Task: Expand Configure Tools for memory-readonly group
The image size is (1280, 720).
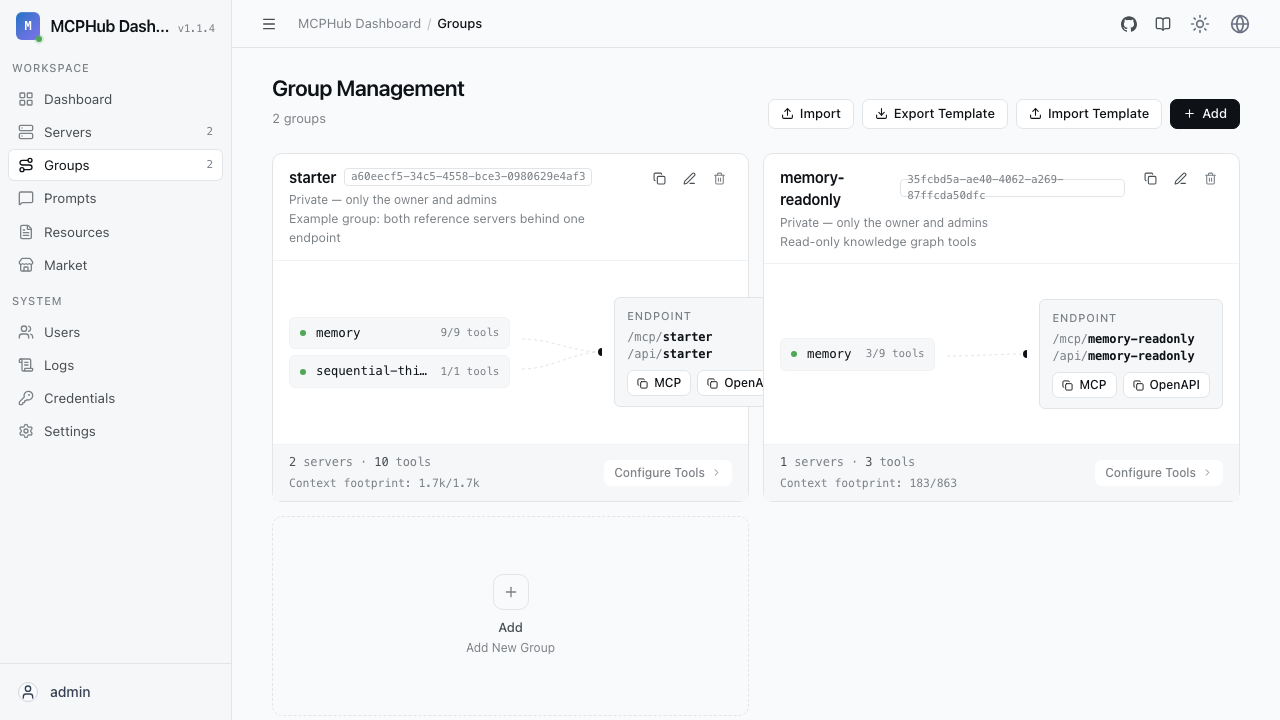Action: [1159, 473]
